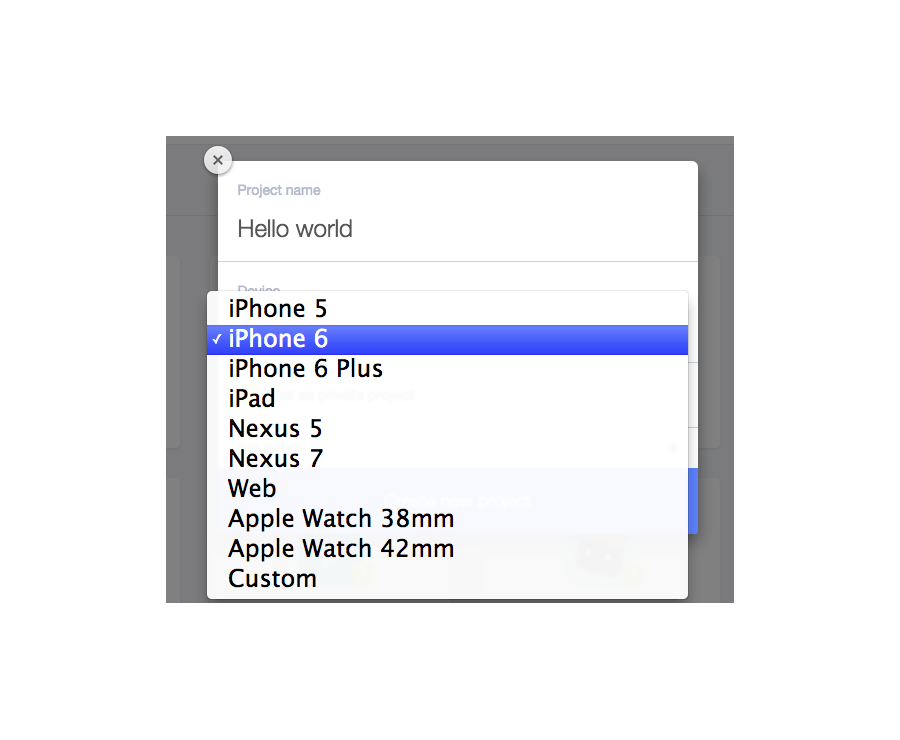The image size is (900, 740).
Task: Click the partly hidden Device label
Action: point(259,288)
